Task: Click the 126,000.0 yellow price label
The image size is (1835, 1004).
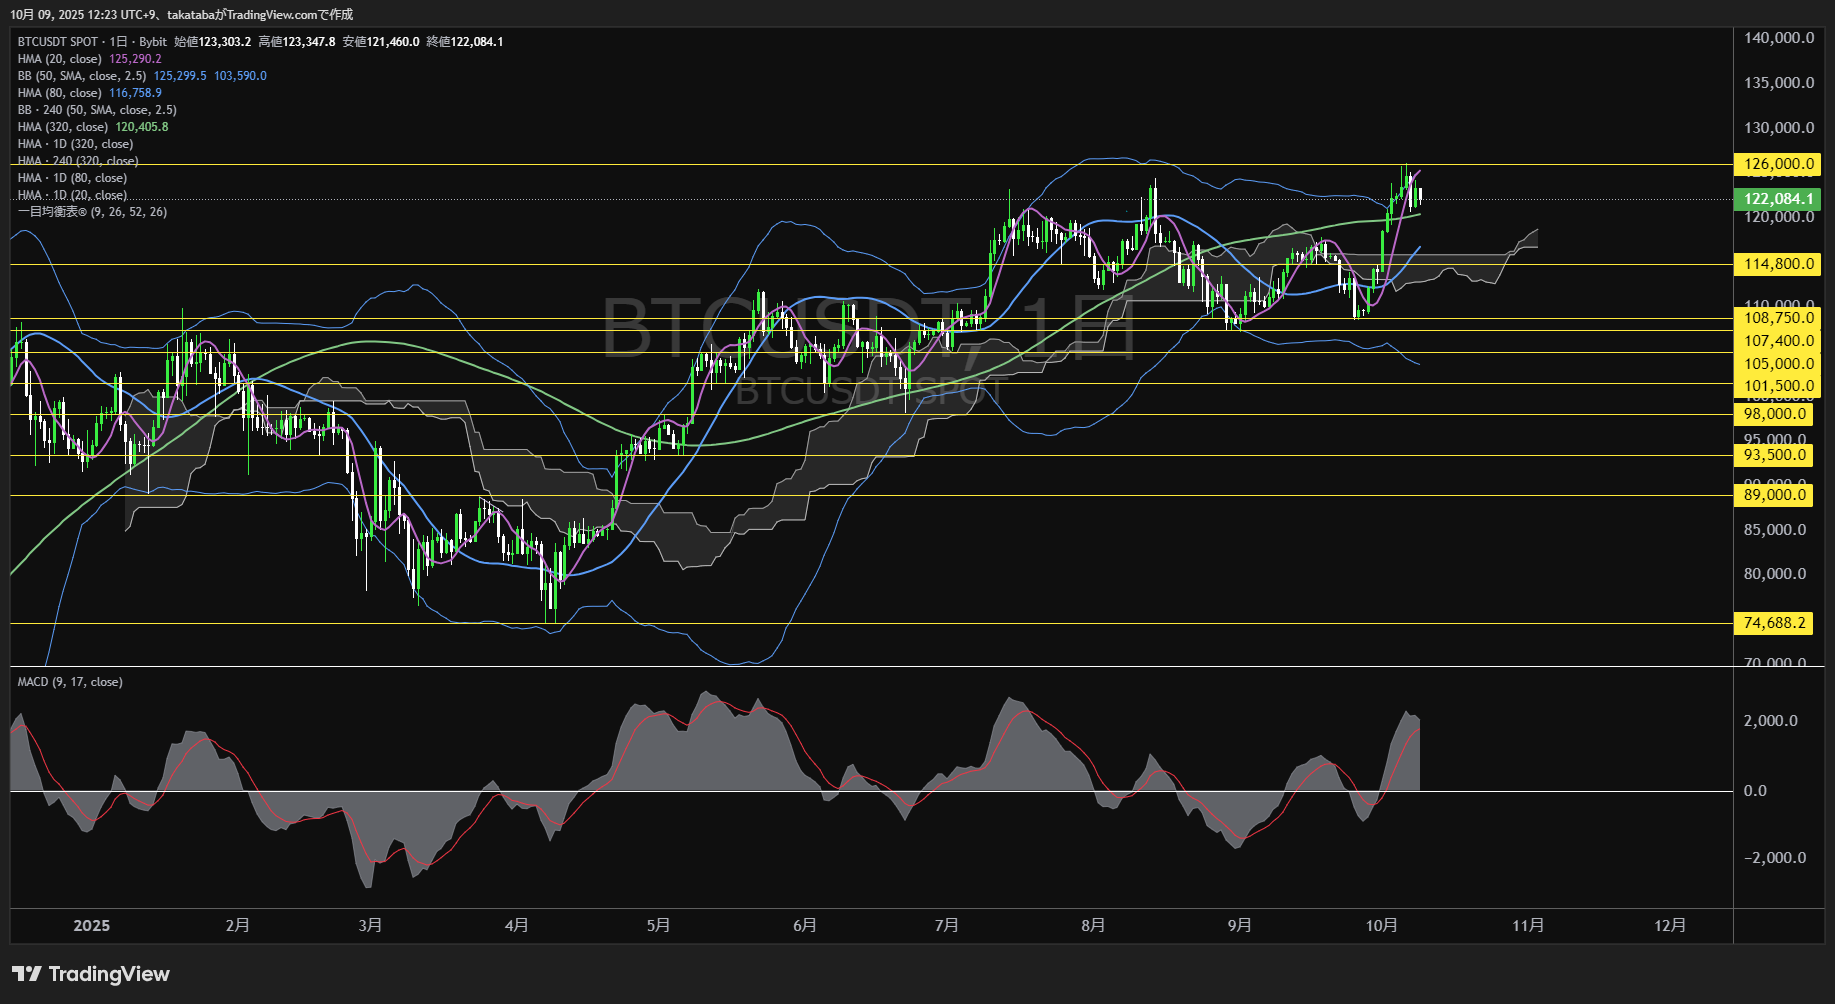Action: click(1778, 164)
